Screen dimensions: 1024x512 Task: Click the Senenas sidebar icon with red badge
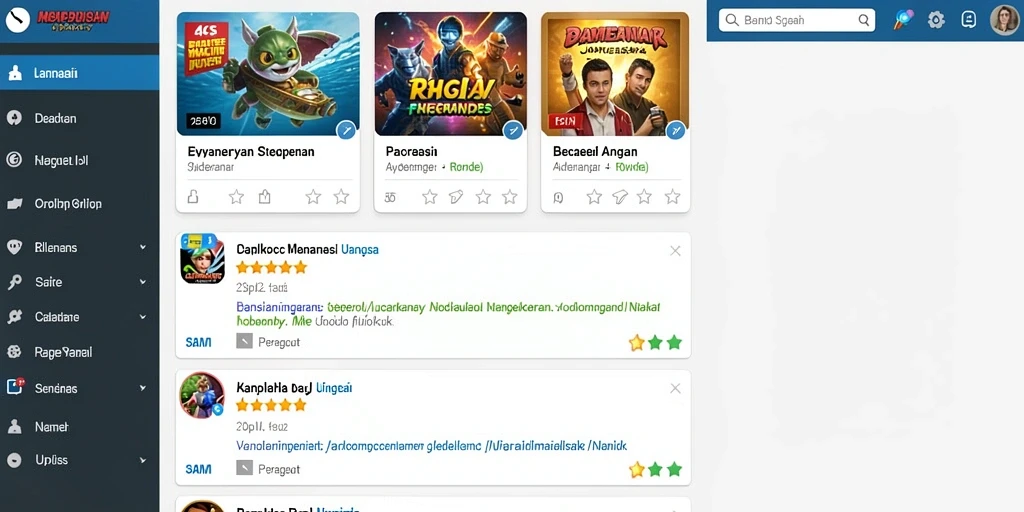(14, 387)
